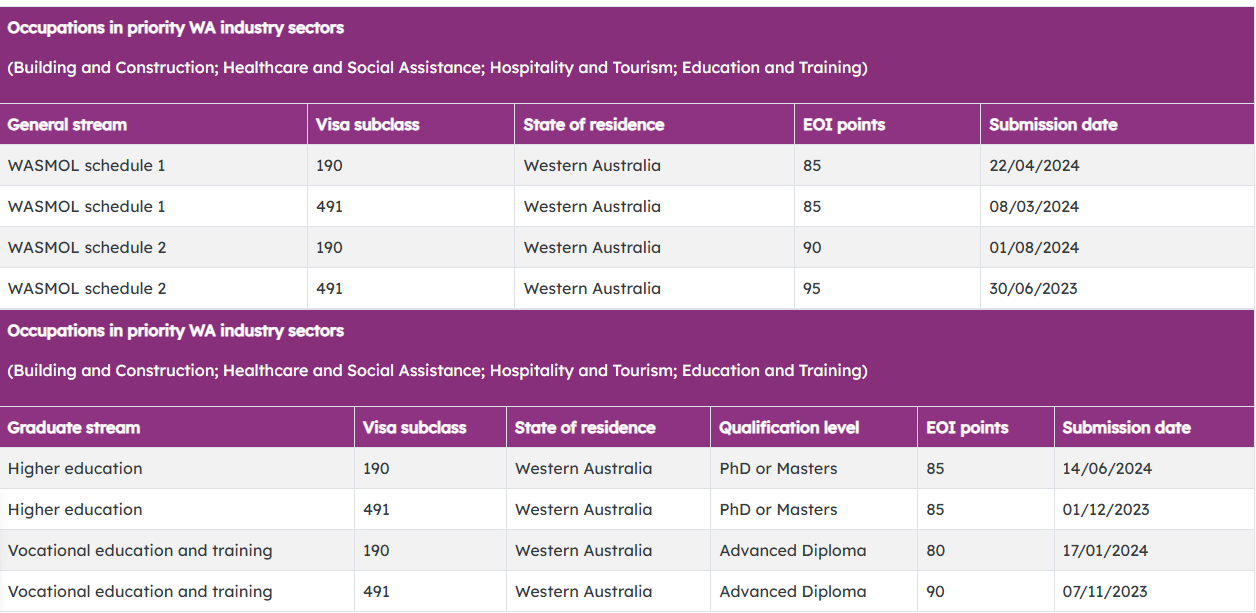
Task: Click the submission date 07/11/2023
Action: 1105,592
